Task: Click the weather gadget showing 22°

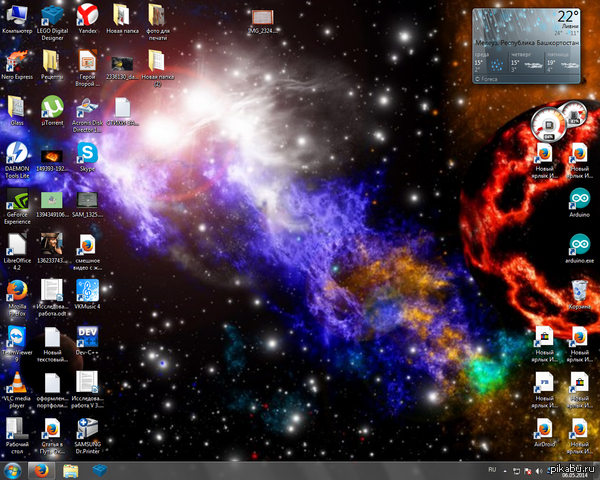Action: coord(524,45)
